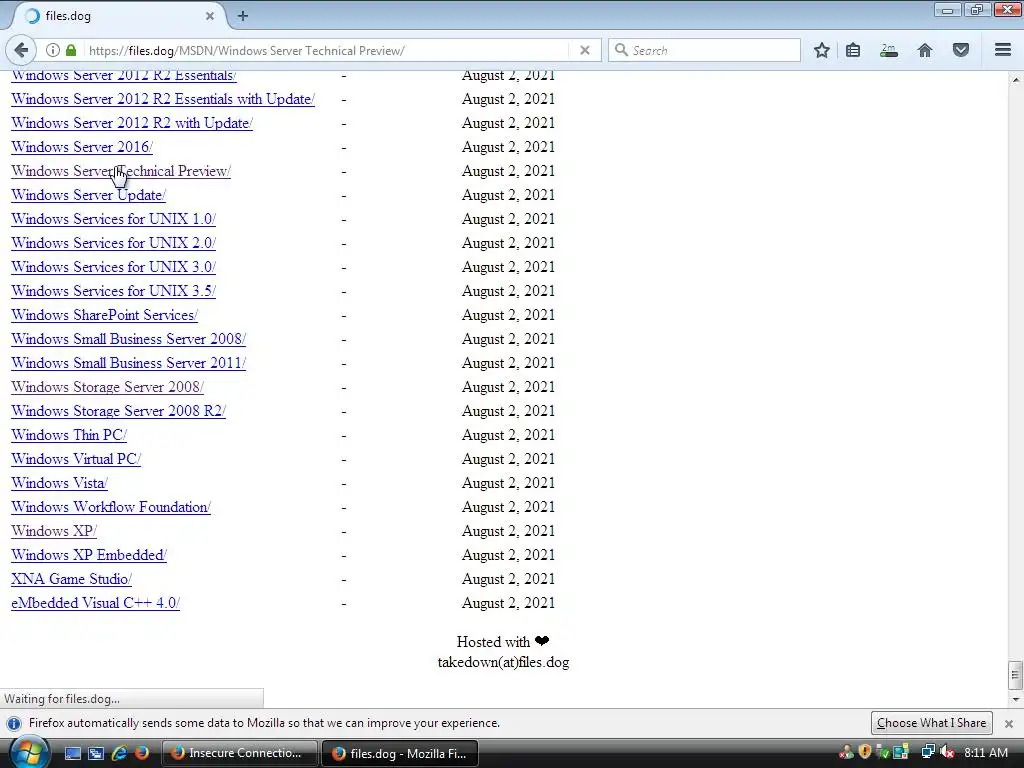Open the Windows Thin PC link
Image resolution: width=1024 pixels, height=768 pixels.
tap(69, 435)
